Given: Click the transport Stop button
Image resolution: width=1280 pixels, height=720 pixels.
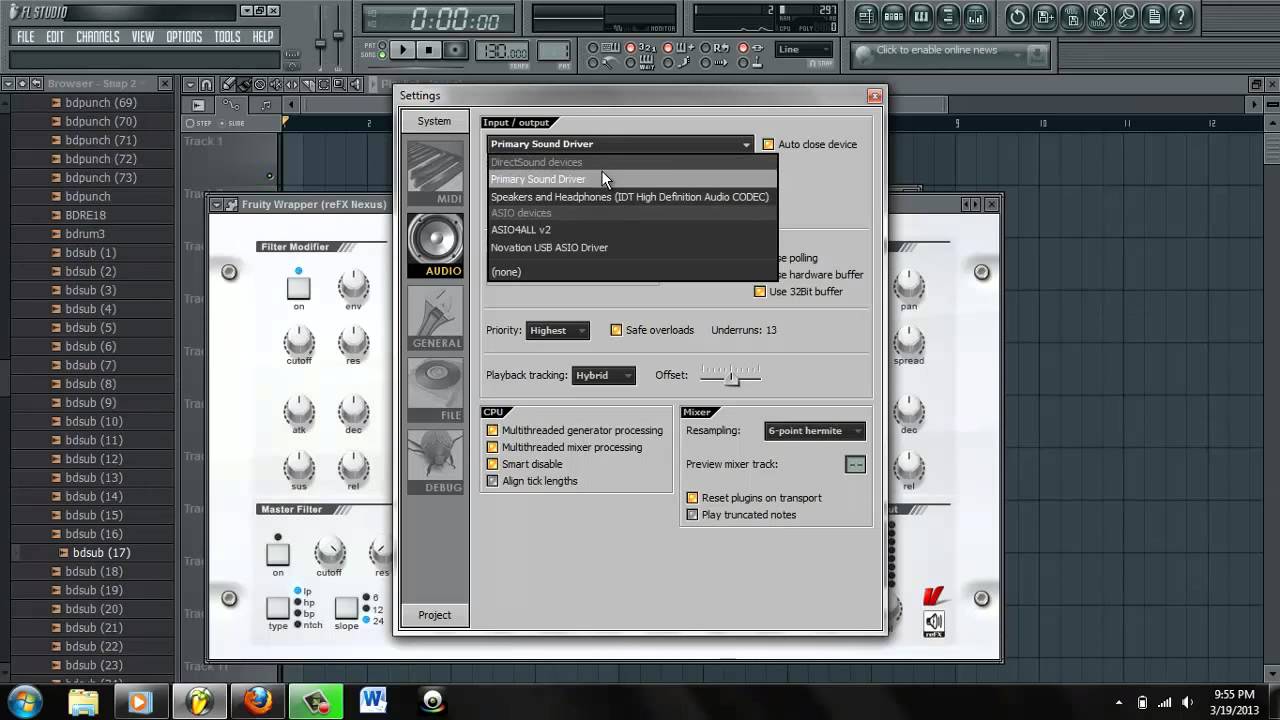Looking at the screenshot, I should point(429,50).
